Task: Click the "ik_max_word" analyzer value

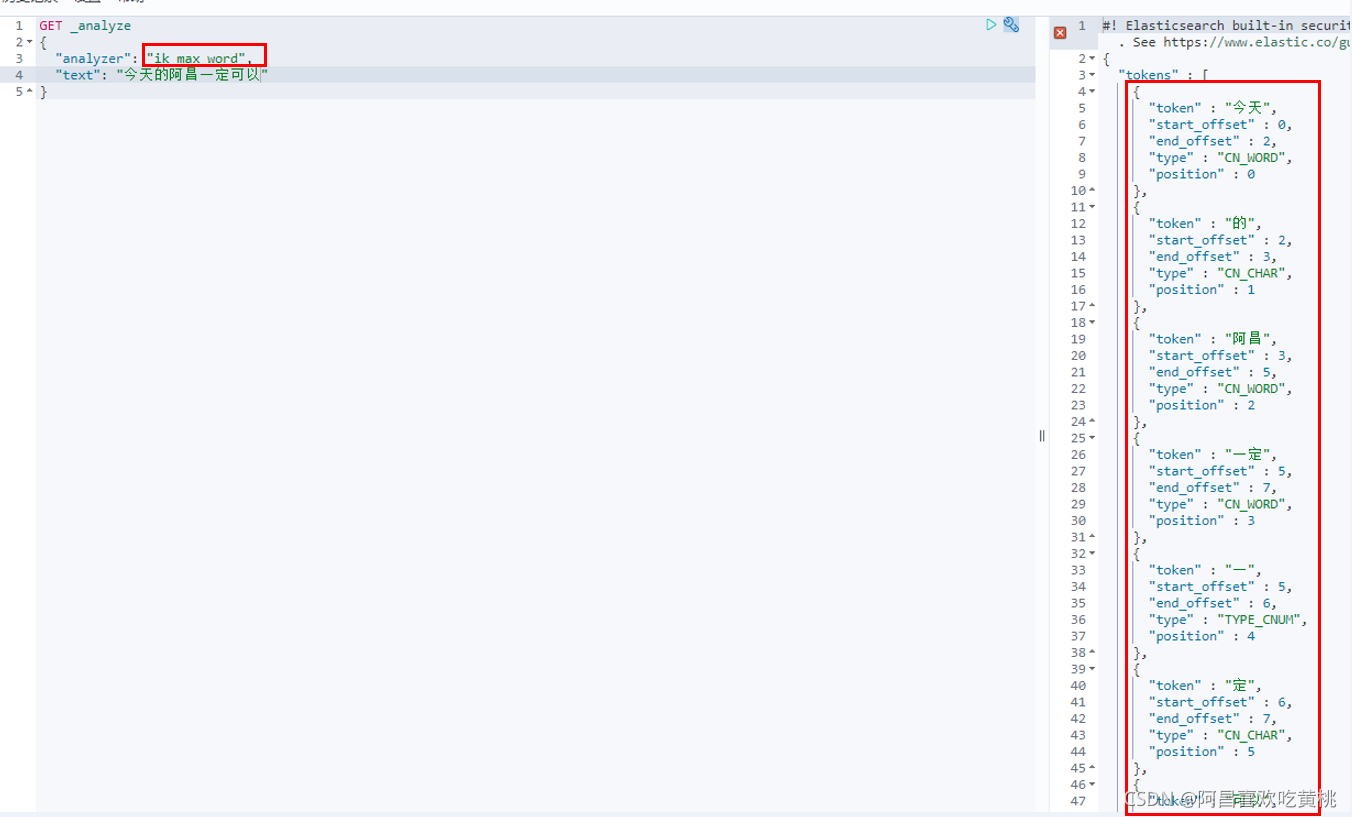Action: [x=196, y=59]
